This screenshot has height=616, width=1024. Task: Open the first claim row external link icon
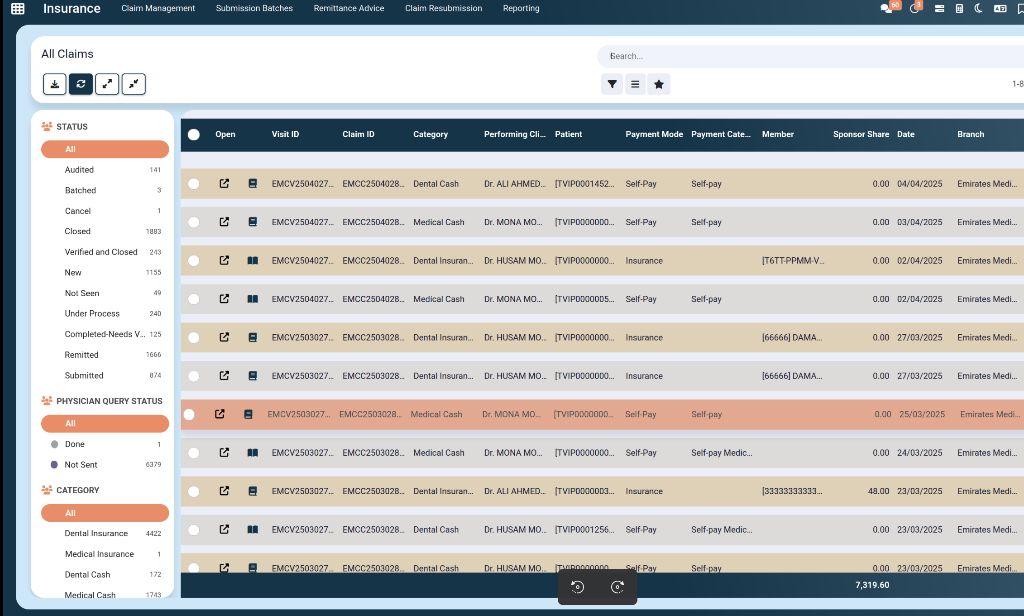click(x=224, y=184)
